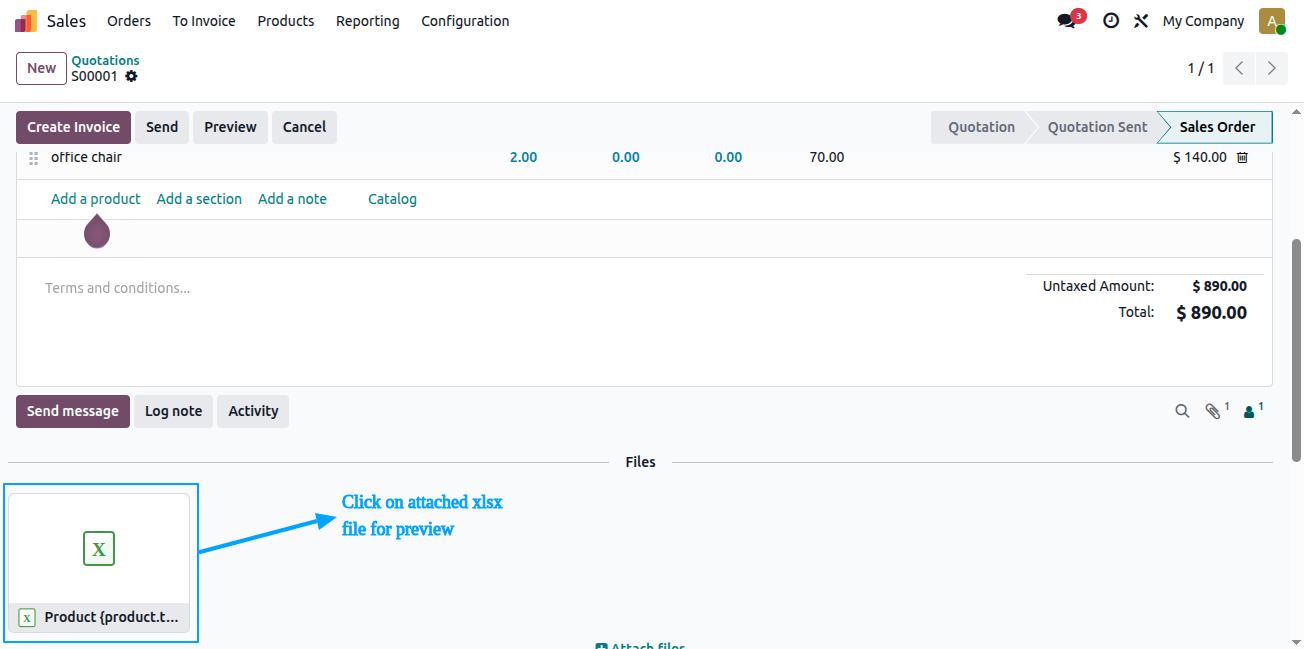The height and width of the screenshot is (649, 1304).
Task: Click the Attach files button
Action: [640, 645]
